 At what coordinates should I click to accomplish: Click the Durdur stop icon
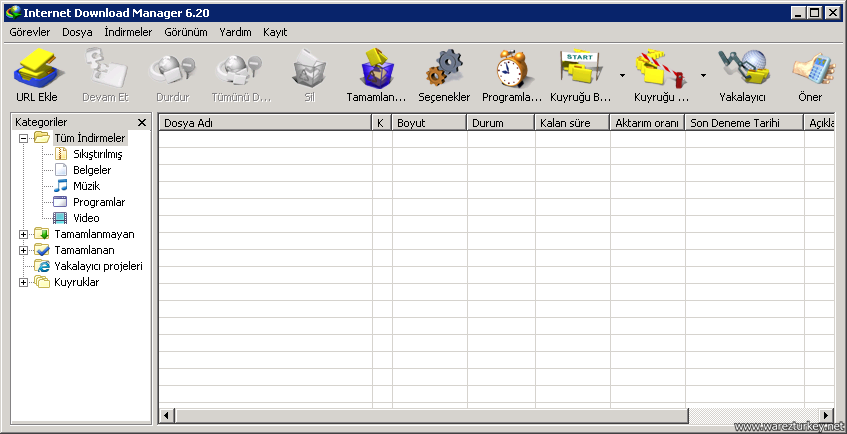172,69
